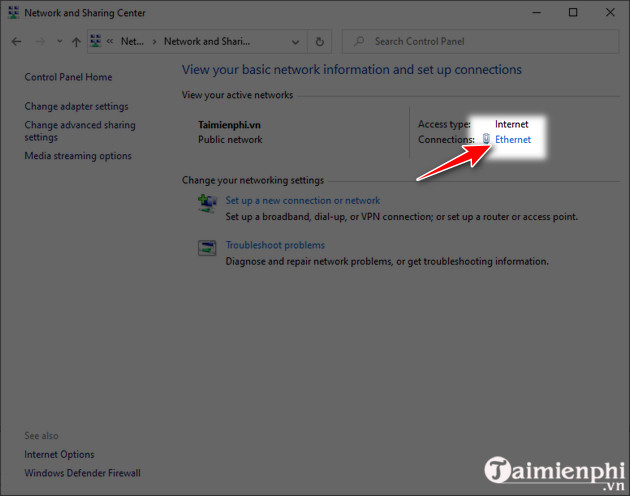
Task: Close the Network and Sharing Center window
Action: click(610, 12)
